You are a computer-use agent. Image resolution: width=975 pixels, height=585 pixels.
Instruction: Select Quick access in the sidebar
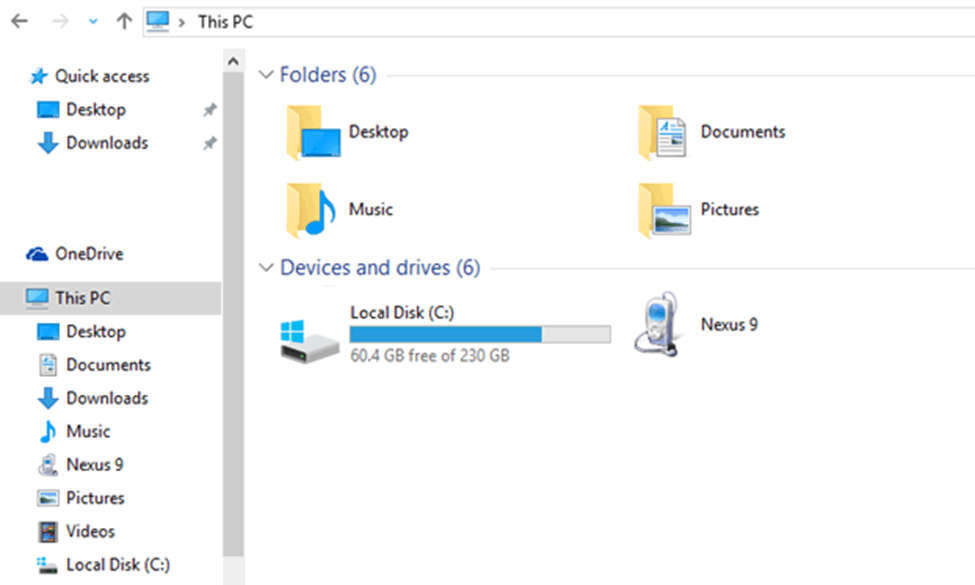pyautogui.click(x=101, y=76)
